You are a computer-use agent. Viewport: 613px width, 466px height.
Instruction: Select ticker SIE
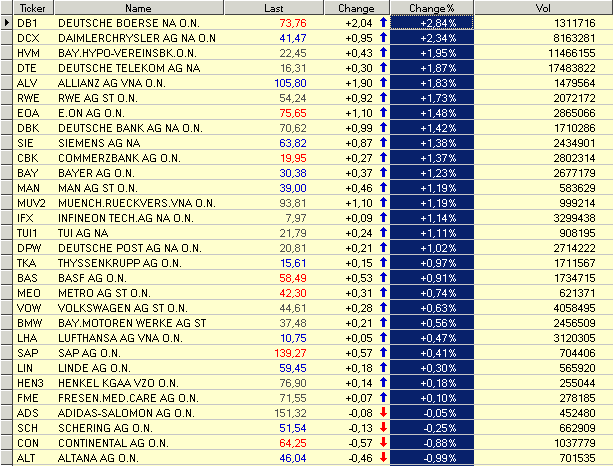coord(25,143)
